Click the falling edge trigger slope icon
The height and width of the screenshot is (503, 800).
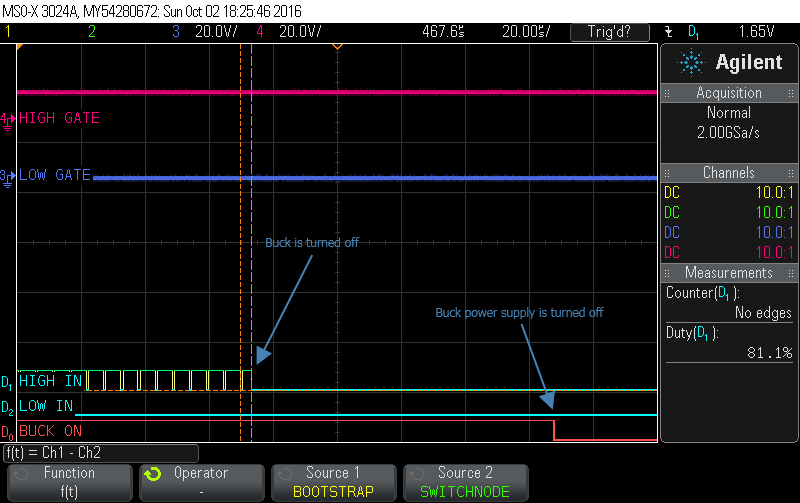point(668,32)
